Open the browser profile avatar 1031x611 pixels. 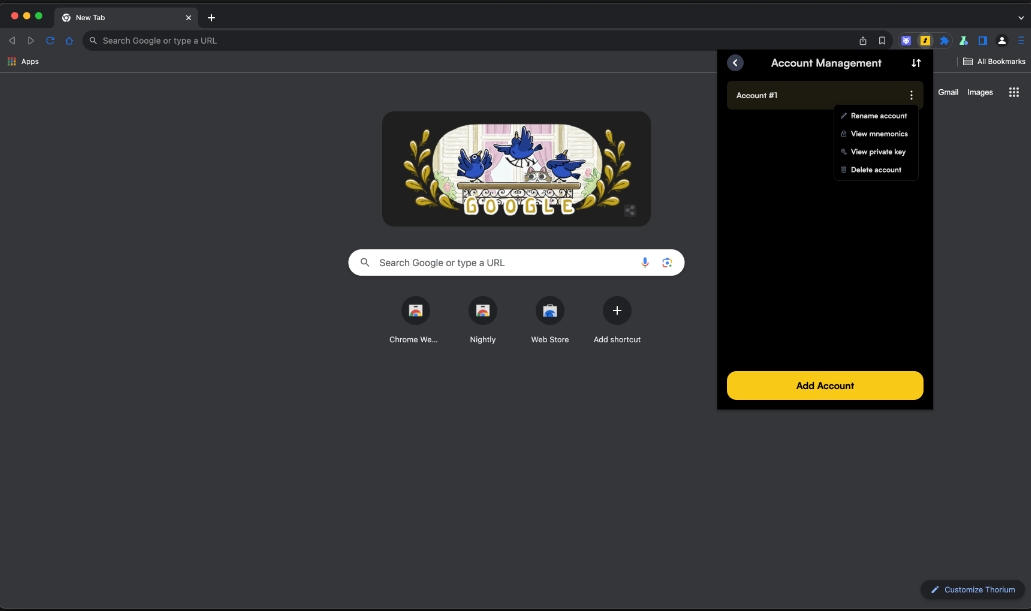point(1002,41)
